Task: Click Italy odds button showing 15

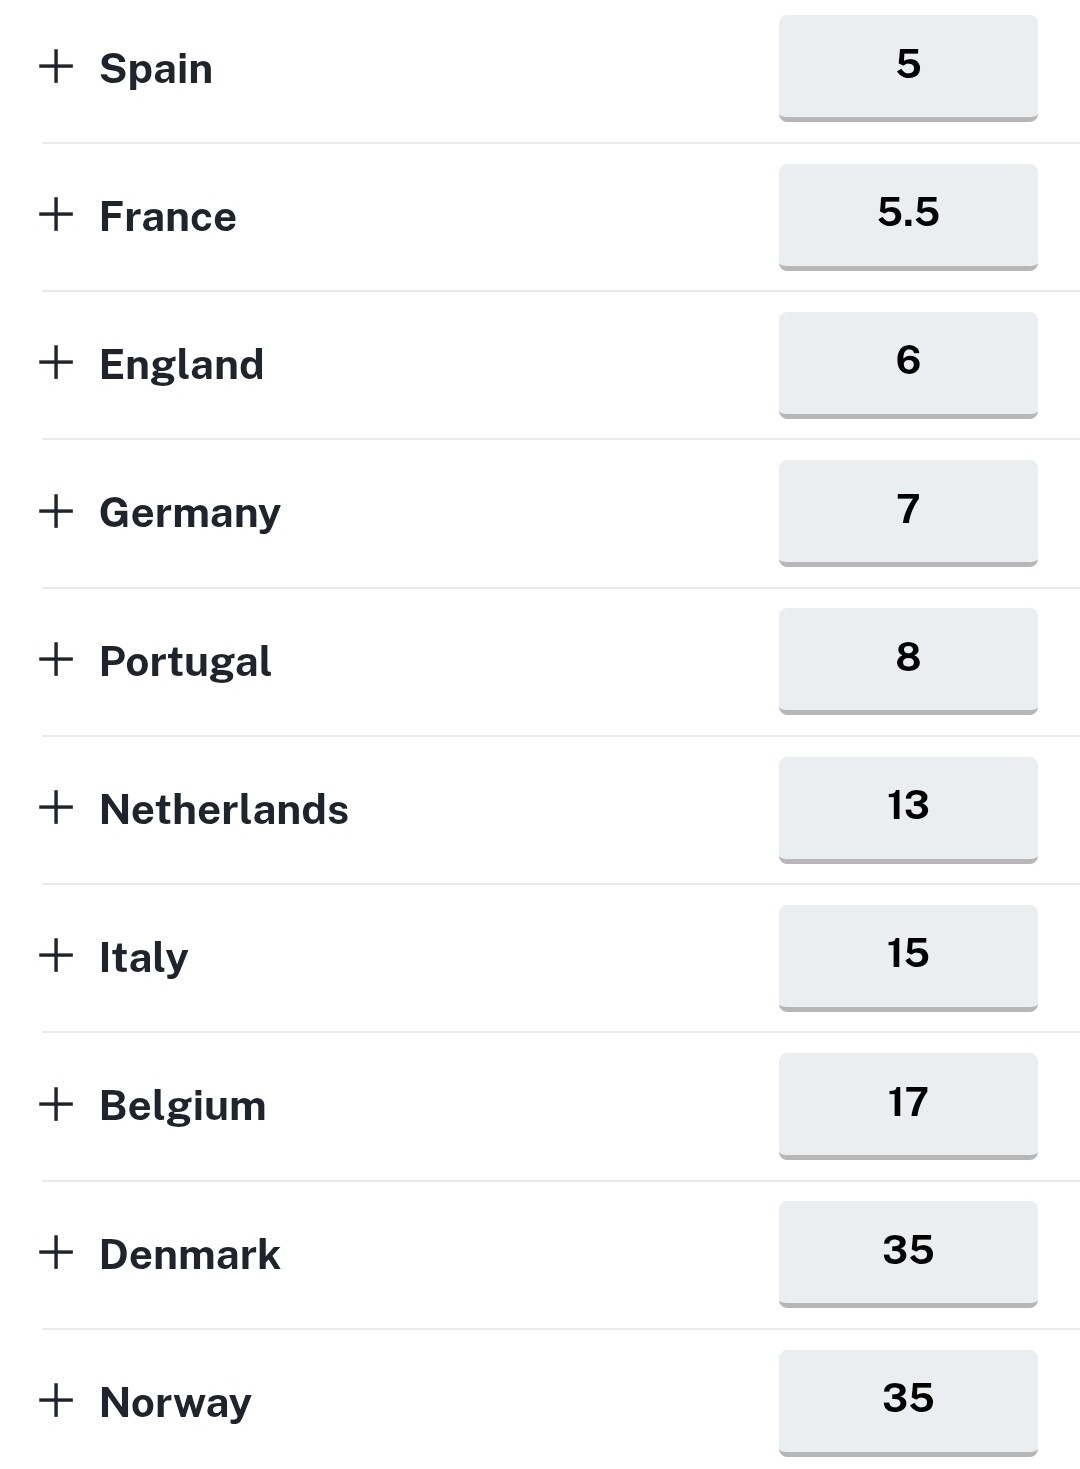Action: (908, 956)
